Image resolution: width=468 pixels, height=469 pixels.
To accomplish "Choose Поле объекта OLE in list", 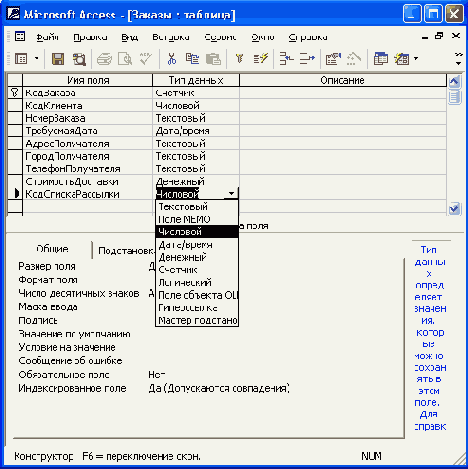I will 197,295.
